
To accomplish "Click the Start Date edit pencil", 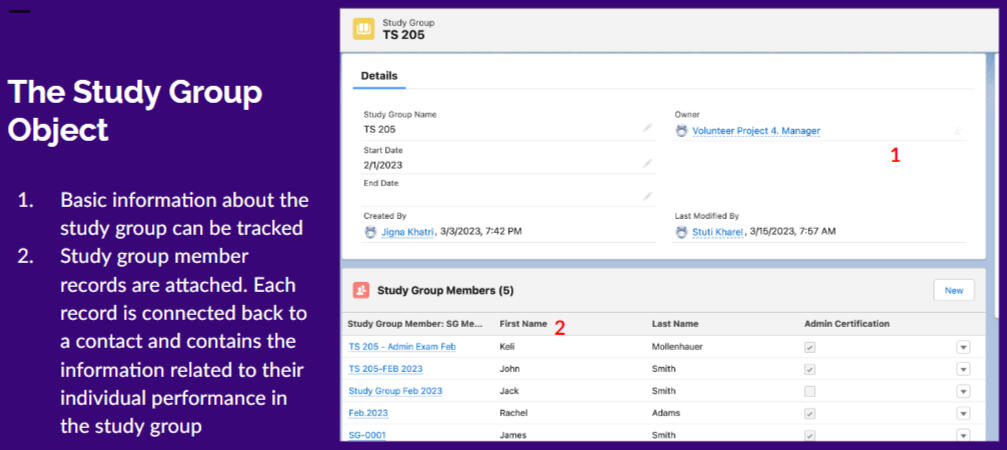I will (648, 163).
